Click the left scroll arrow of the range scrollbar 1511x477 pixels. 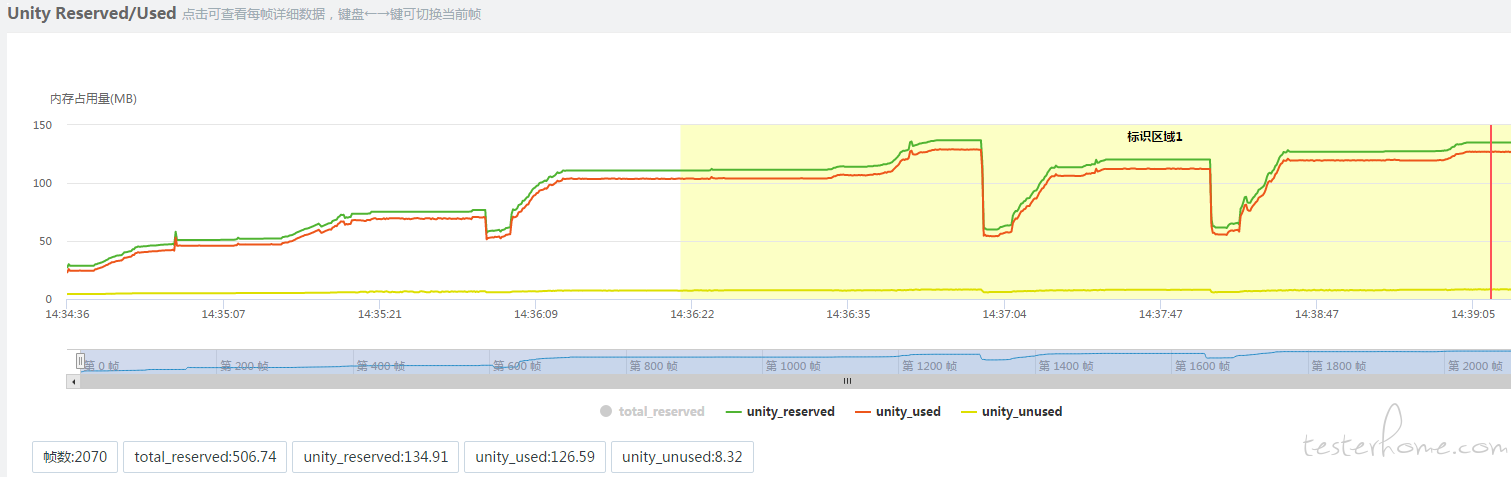pyautogui.click(x=73, y=381)
